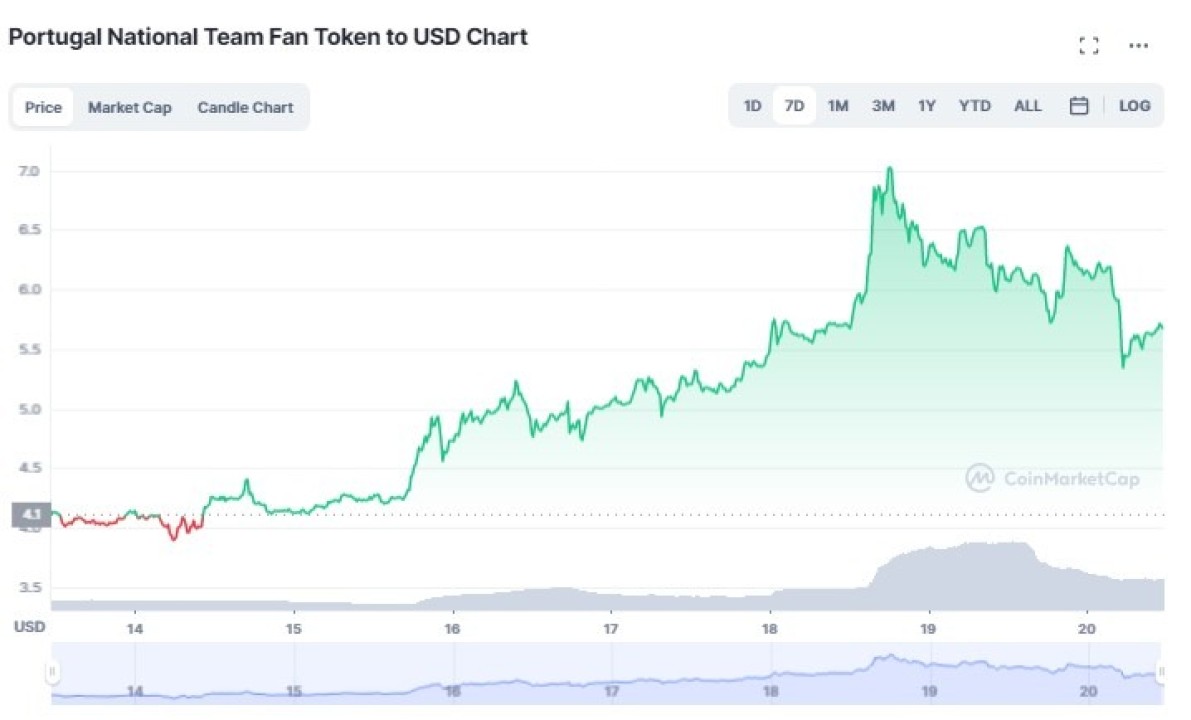
Task: Select the ALL time range
Action: click(1028, 106)
